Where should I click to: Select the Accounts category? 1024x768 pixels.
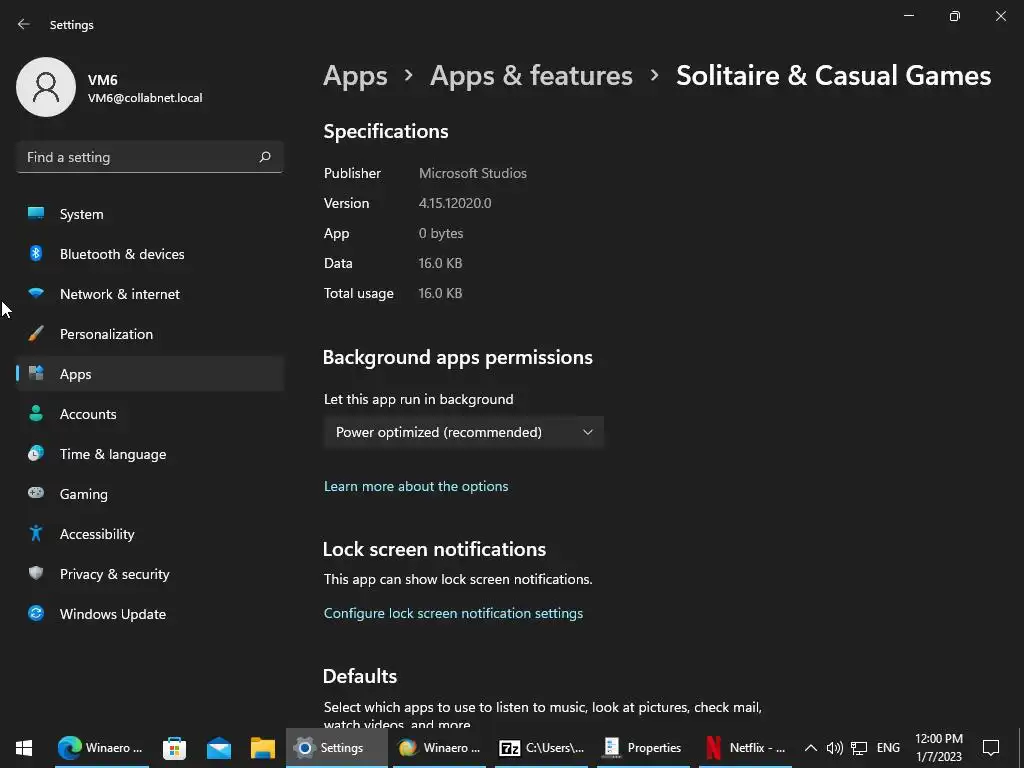coord(88,414)
